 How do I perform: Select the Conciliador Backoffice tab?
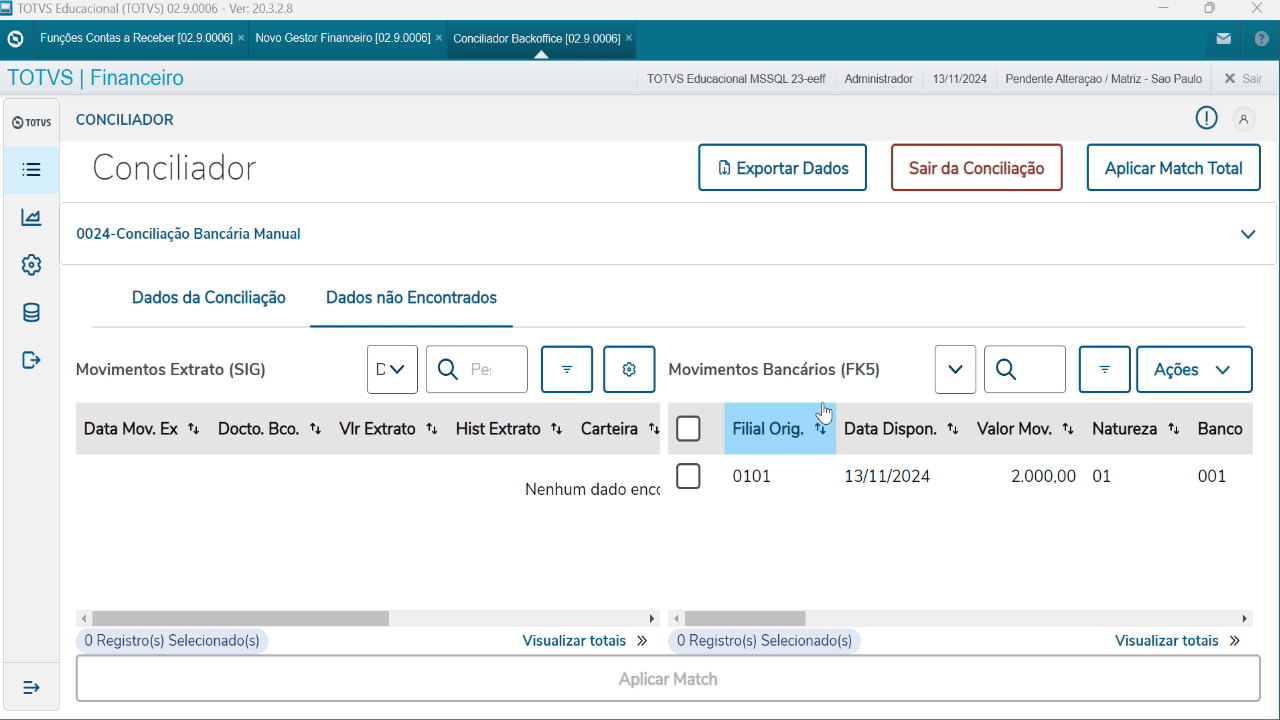point(537,38)
